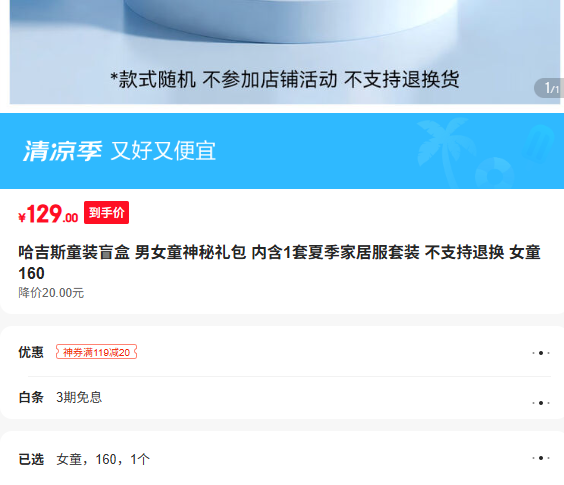Tap the swim ring graphic in banner
The image size is (564, 485).
[494, 173]
